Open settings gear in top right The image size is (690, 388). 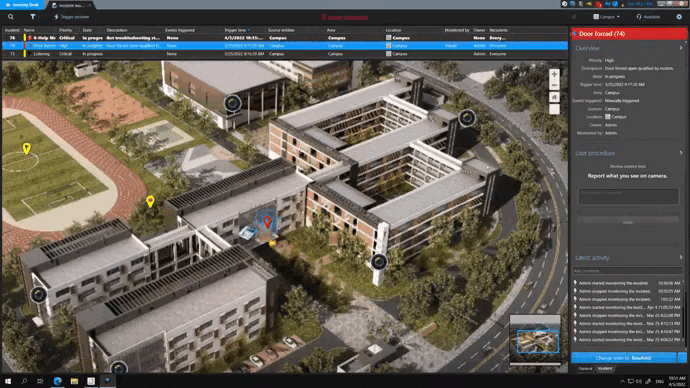679,17
